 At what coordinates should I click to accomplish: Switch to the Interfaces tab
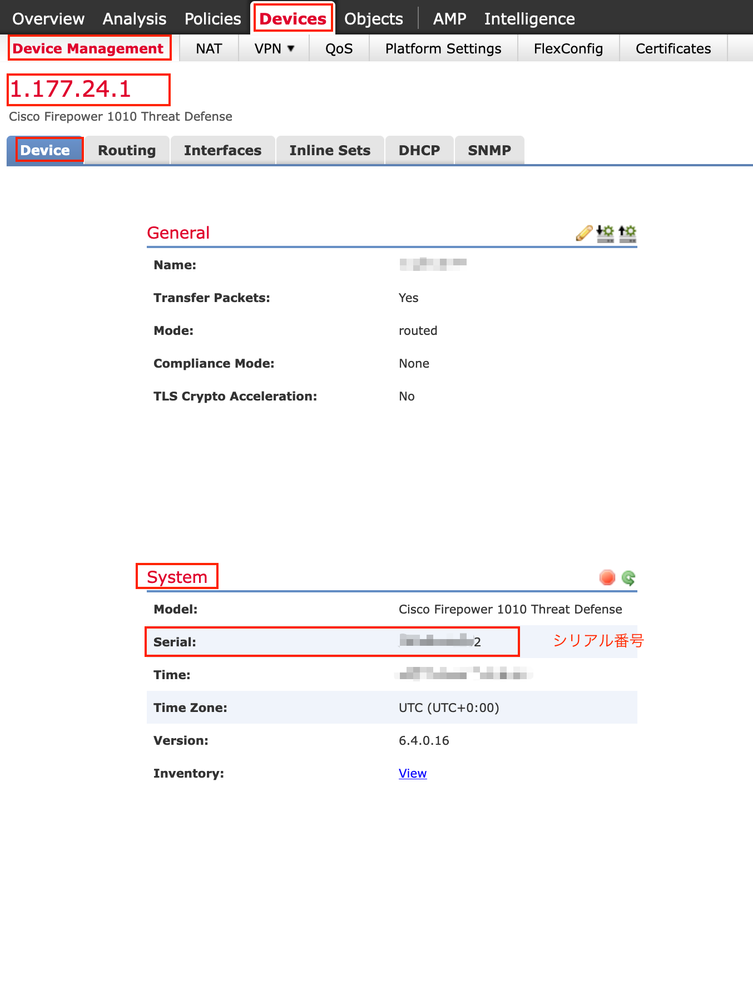[x=223, y=150]
